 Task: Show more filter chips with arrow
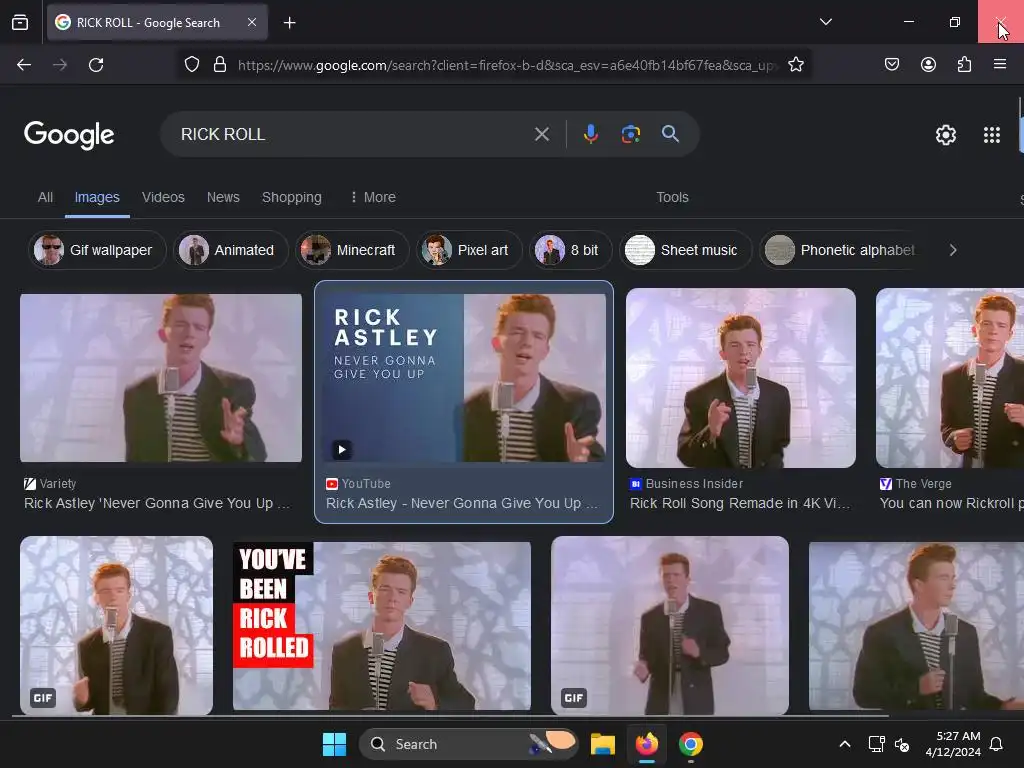pos(953,250)
